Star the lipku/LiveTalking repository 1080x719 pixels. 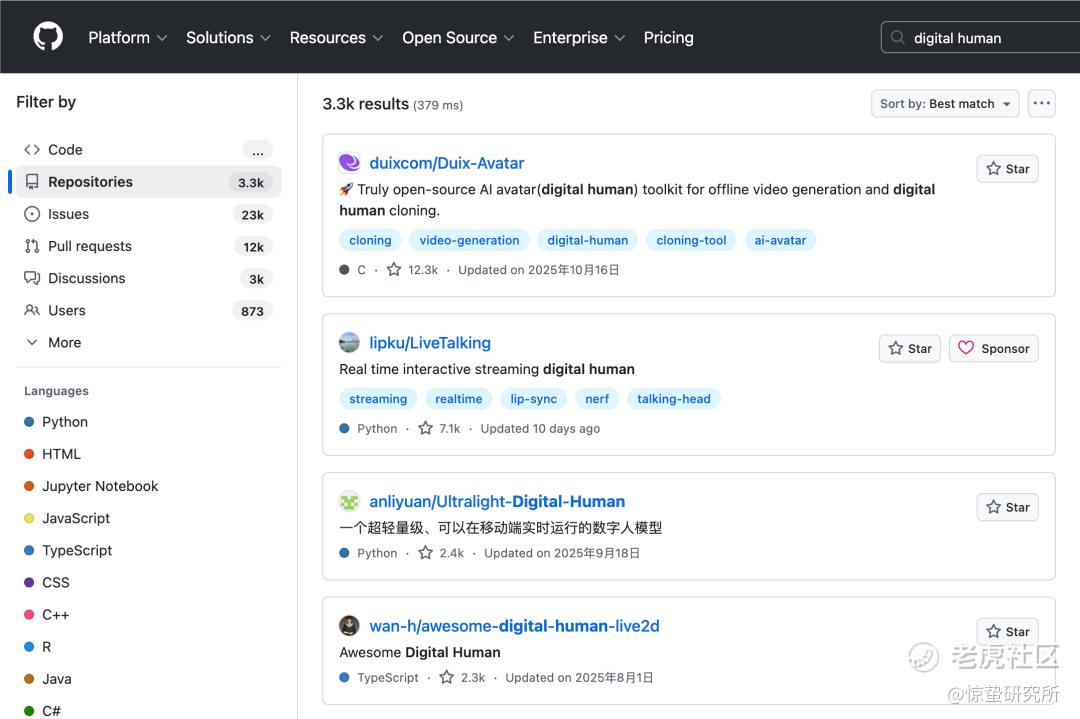point(909,348)
